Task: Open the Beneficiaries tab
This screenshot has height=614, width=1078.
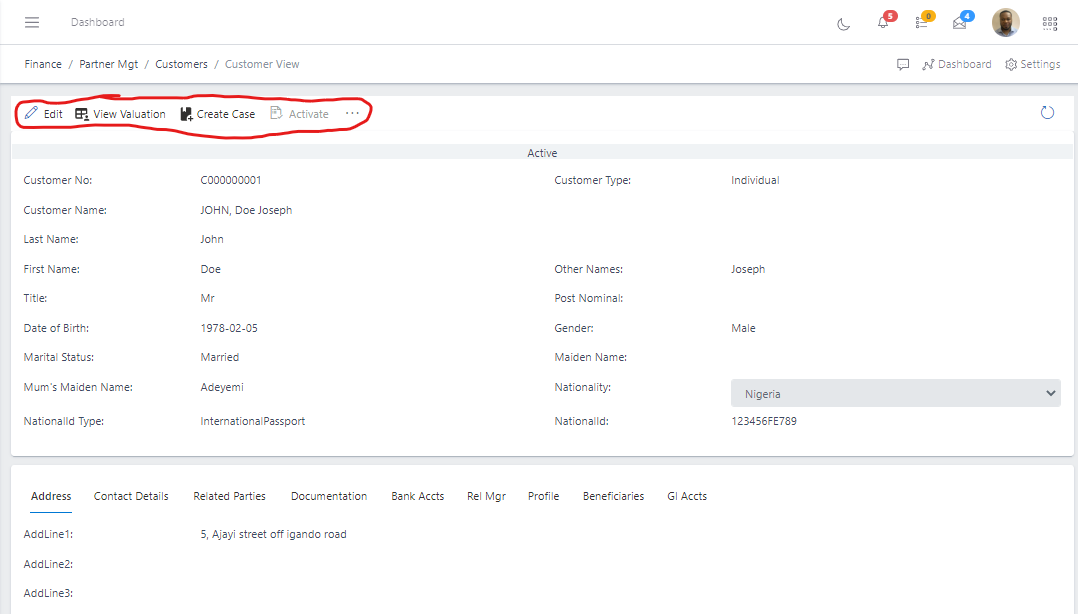Action: tap(613, 495)
